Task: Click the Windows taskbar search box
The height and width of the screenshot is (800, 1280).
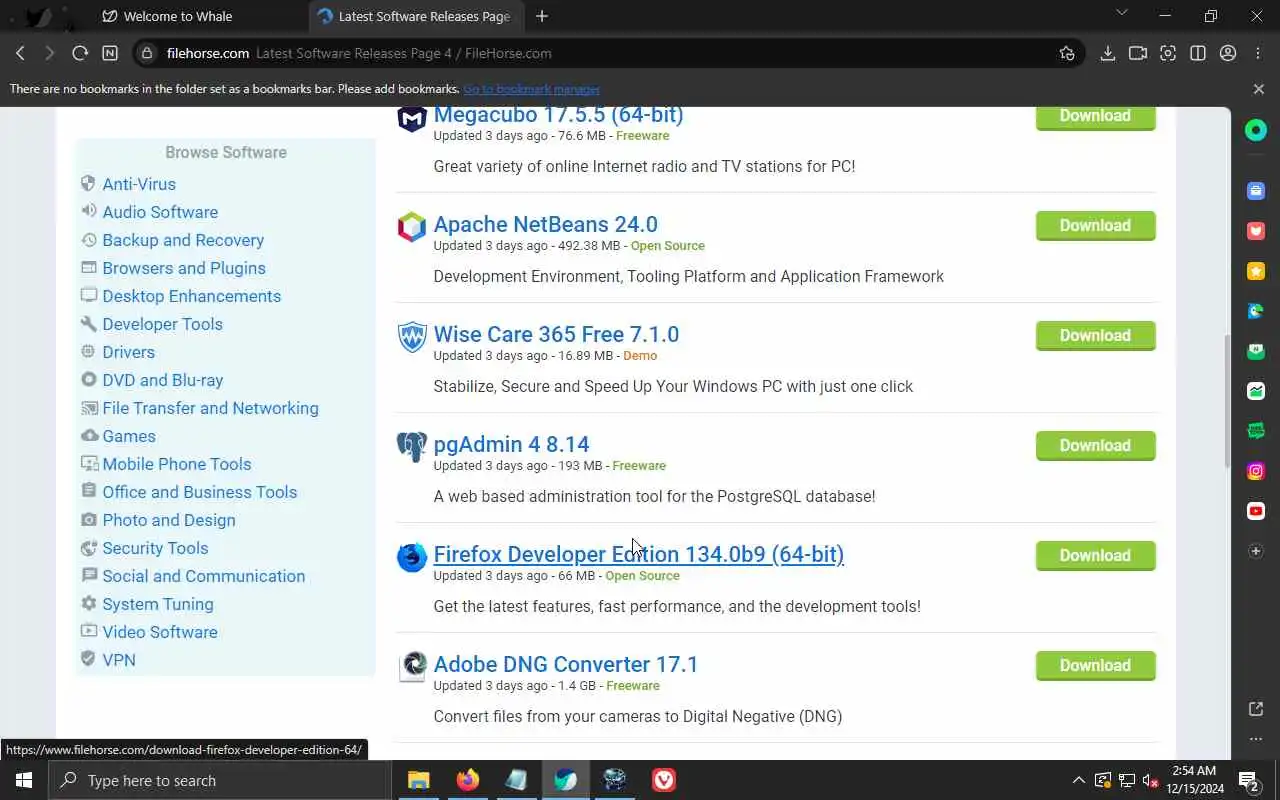Action: pyautogui.click(x=220, y=780)
